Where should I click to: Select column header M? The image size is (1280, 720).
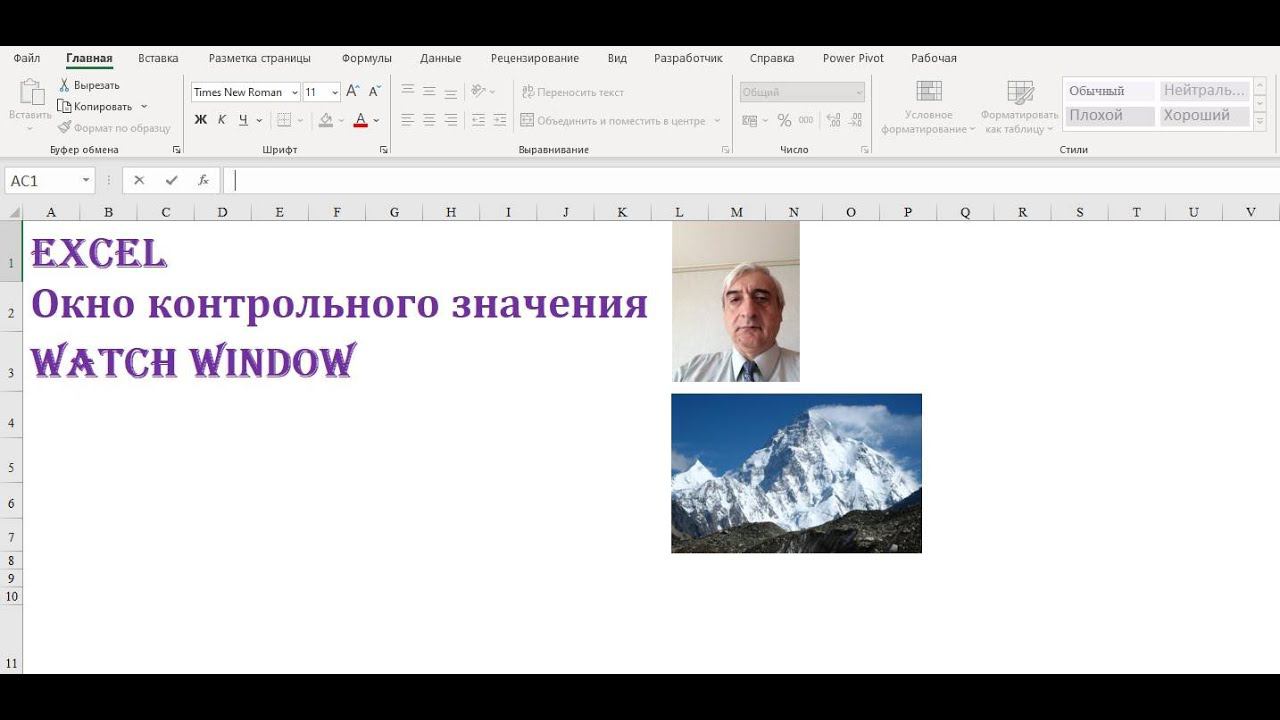pyautogui.click(x=737, y=212)
